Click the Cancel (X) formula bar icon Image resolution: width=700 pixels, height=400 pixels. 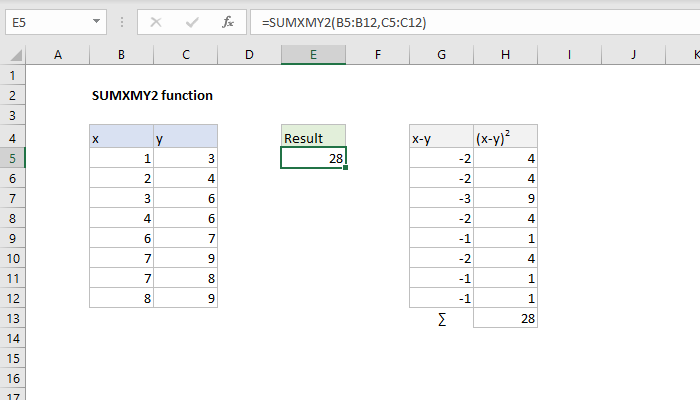[156, 22]
